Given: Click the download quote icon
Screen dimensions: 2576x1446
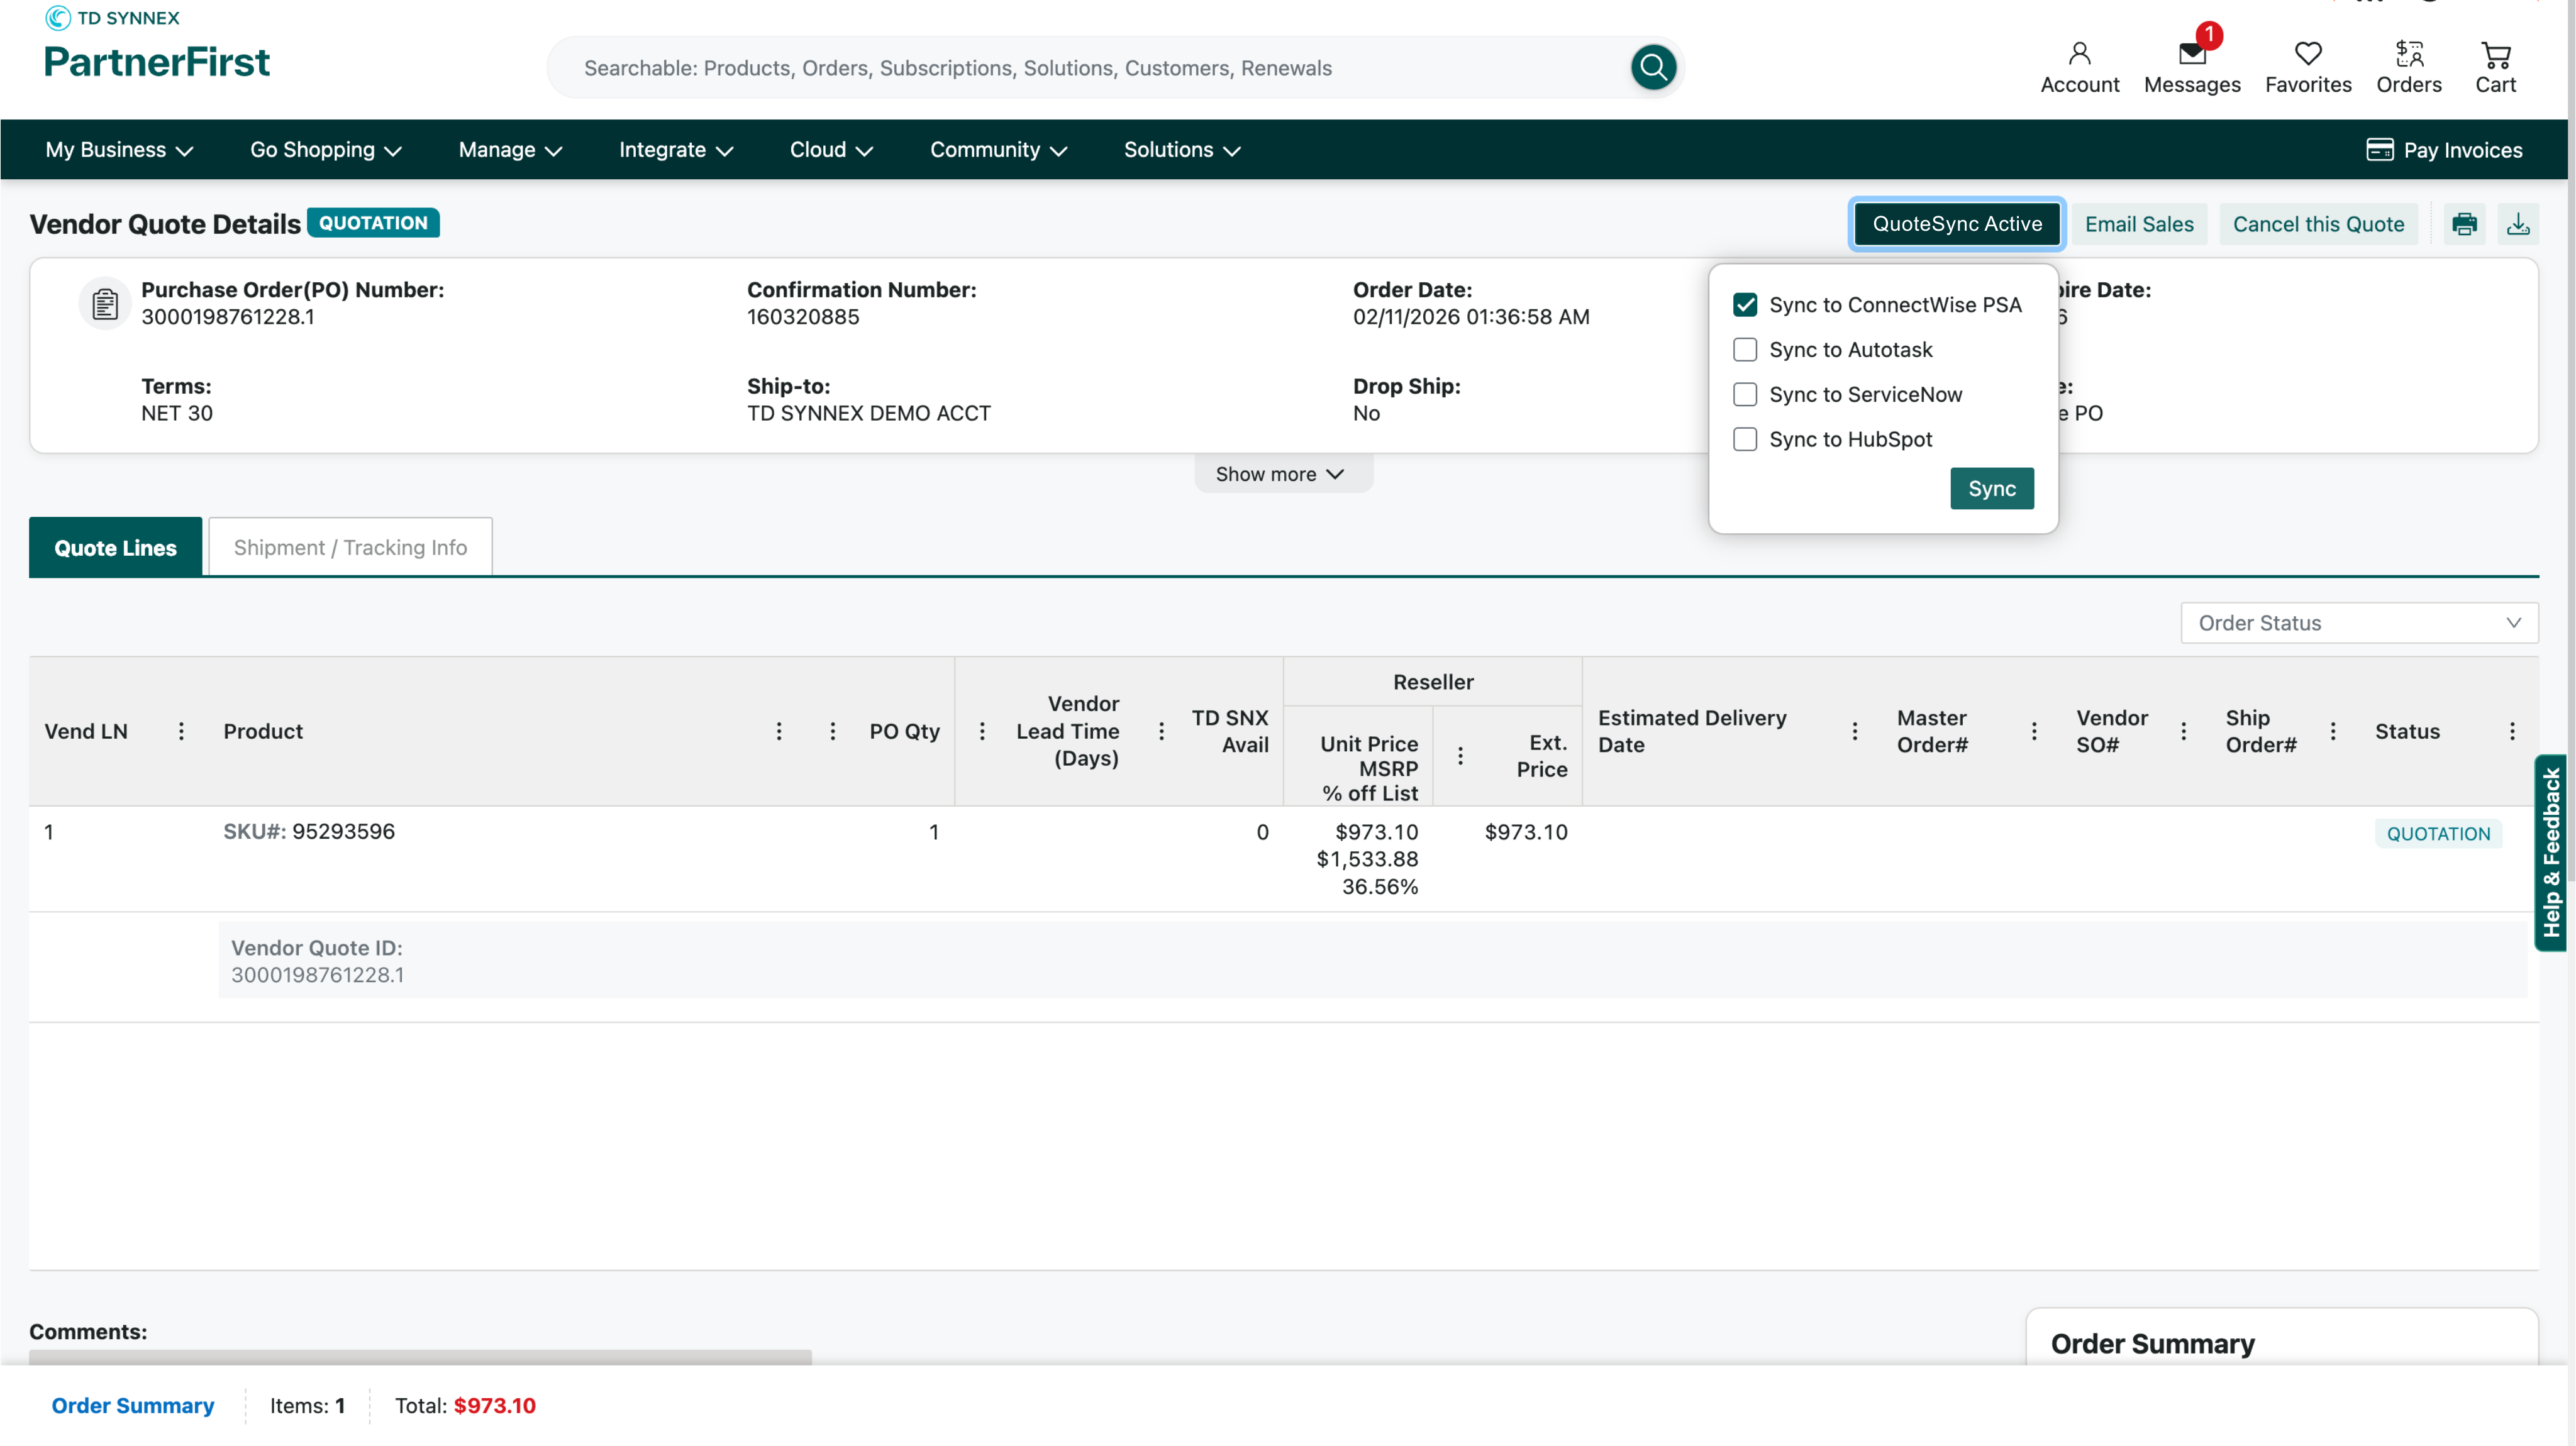Looking at the screenshot, I should 2518,224.
